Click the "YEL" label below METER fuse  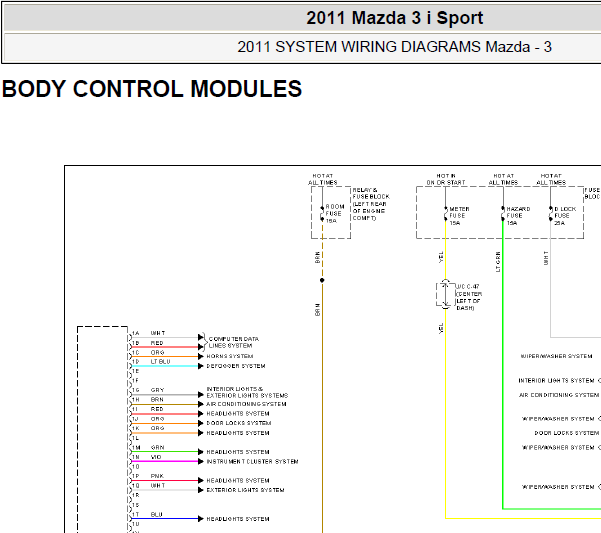click(441, 257)
